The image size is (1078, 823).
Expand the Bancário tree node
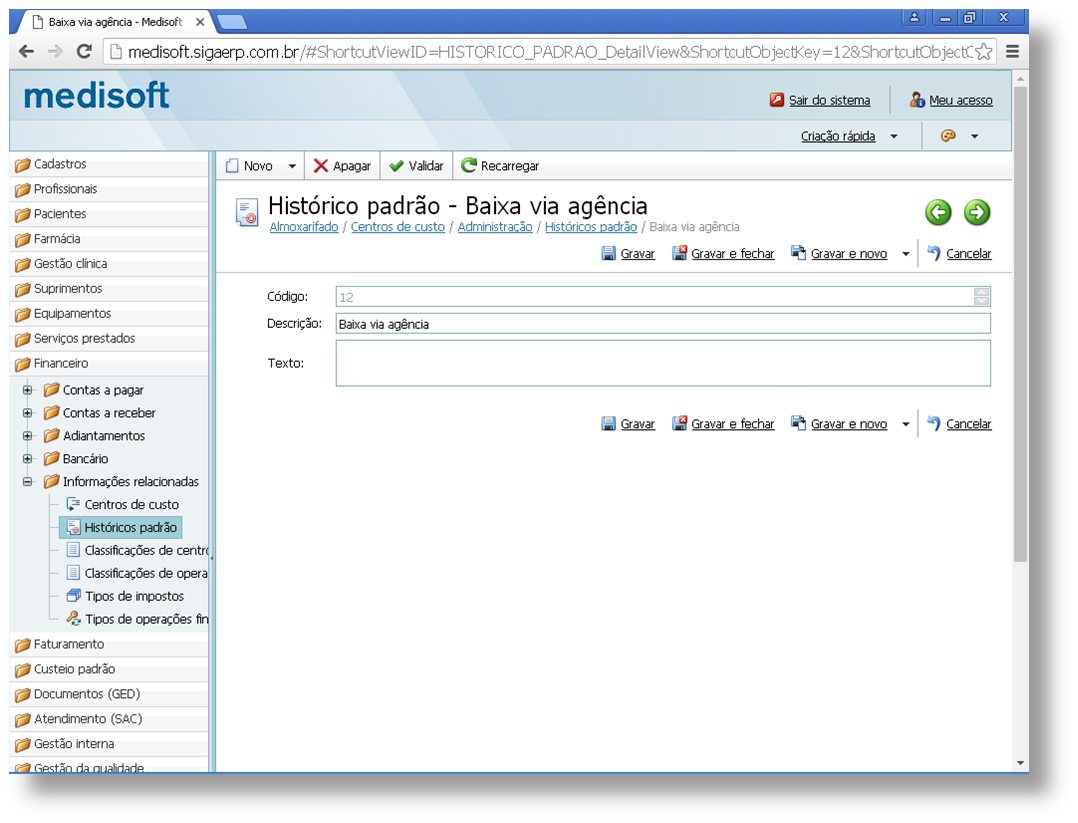(x=28, y=459)
